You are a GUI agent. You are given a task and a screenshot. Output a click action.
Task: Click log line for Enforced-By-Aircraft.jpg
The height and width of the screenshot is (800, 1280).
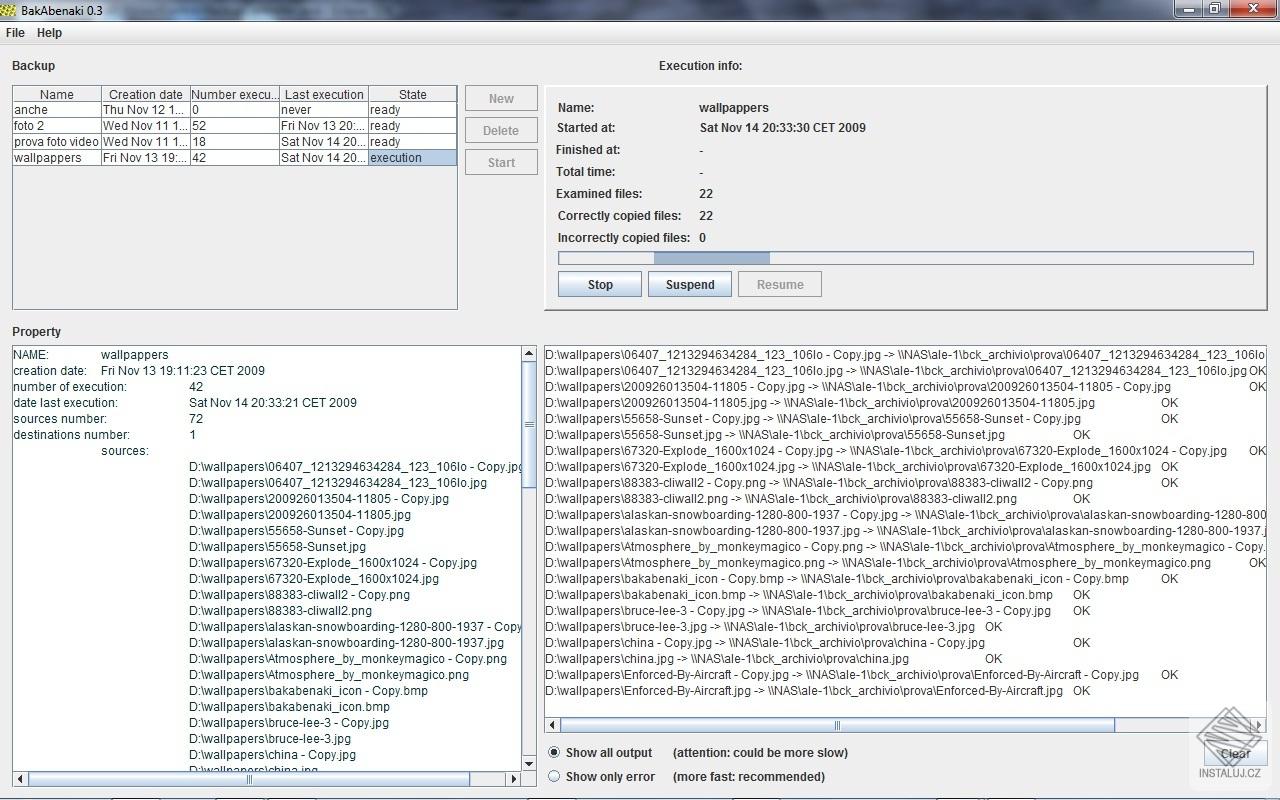click(x=817, y=690)
